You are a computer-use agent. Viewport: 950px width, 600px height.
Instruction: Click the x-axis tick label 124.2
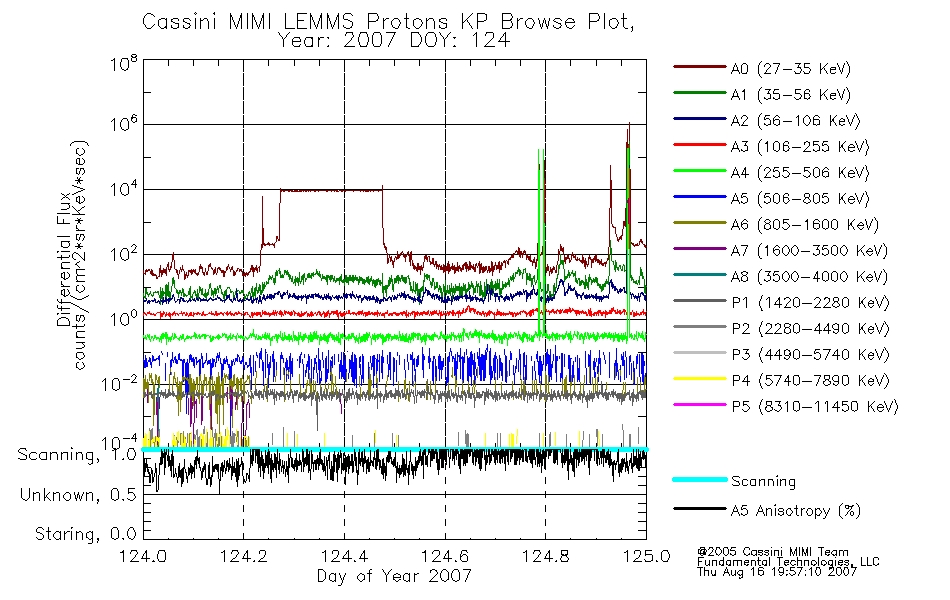(244, 556)
